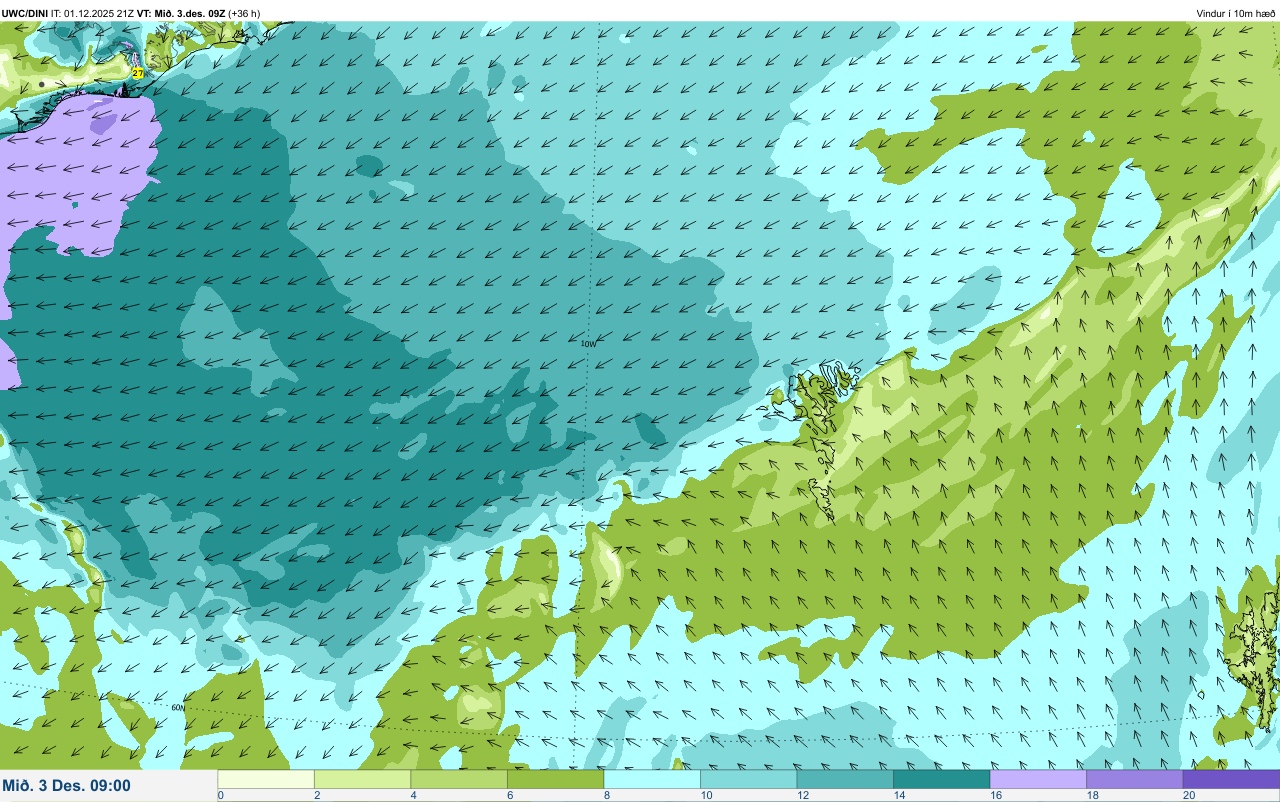The image size is (1280, 802).
Task: Select the 4–6 green legend swatch
Action: point(459,779)
